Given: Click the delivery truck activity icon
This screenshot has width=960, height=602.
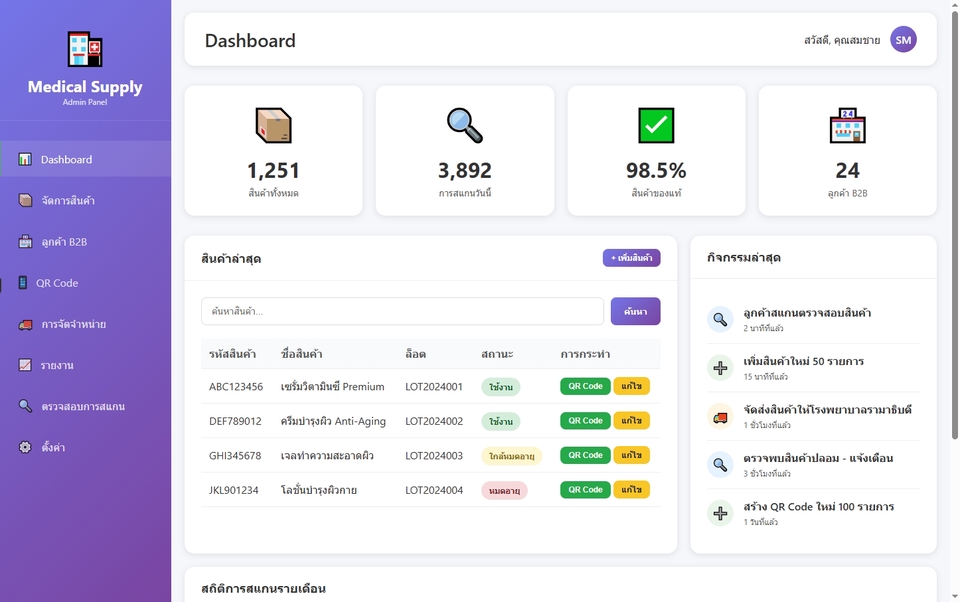Looking at the screenshot, I should 720,416.
